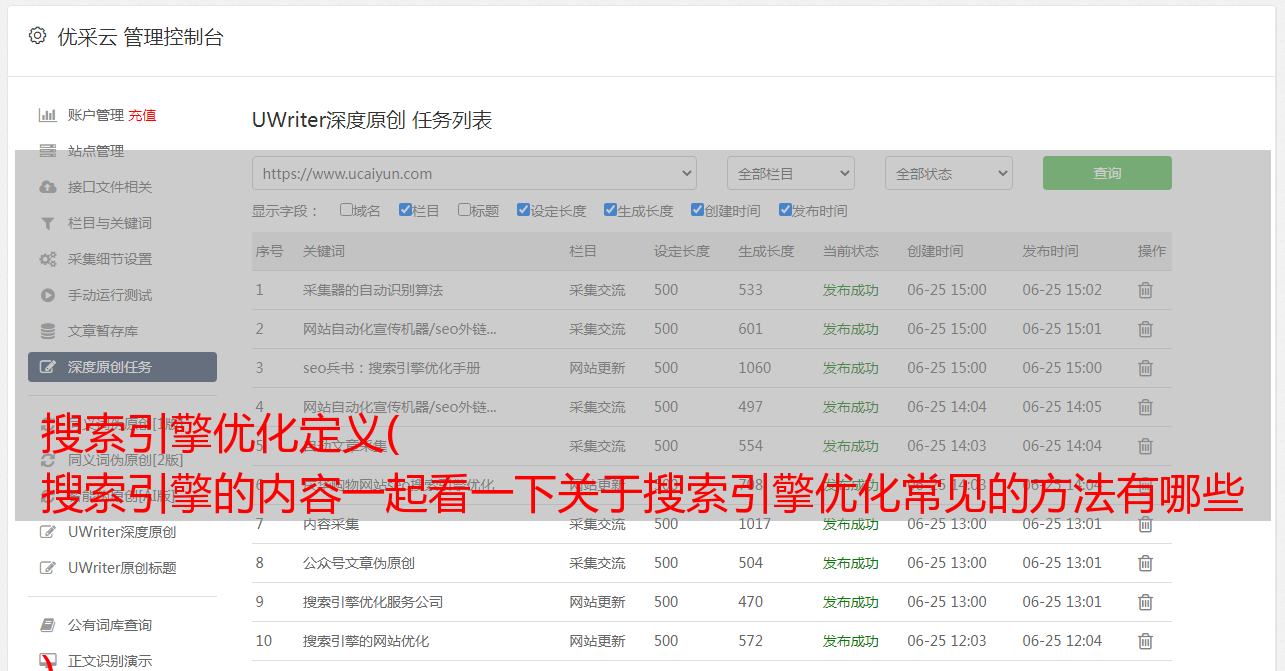Click the red 充值 link
The image size is (1285, 671).
point(142,115)
